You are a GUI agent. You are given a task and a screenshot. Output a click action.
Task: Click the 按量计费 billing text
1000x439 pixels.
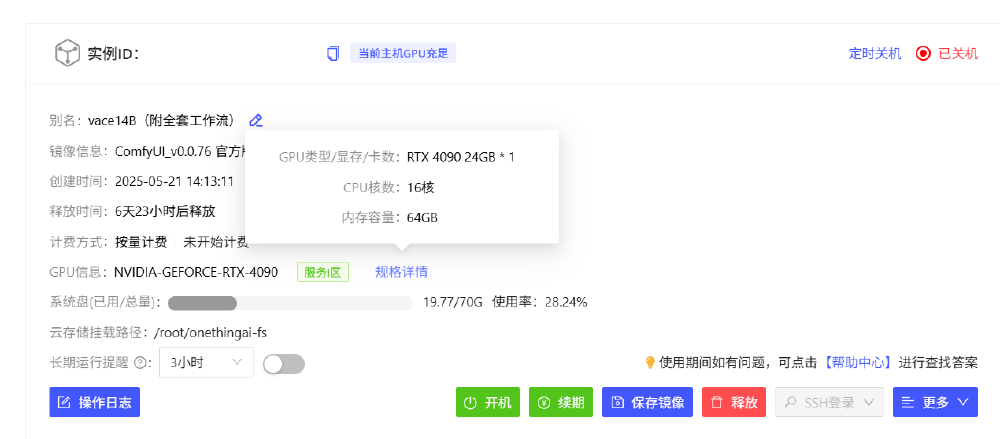tap(141, 242)
